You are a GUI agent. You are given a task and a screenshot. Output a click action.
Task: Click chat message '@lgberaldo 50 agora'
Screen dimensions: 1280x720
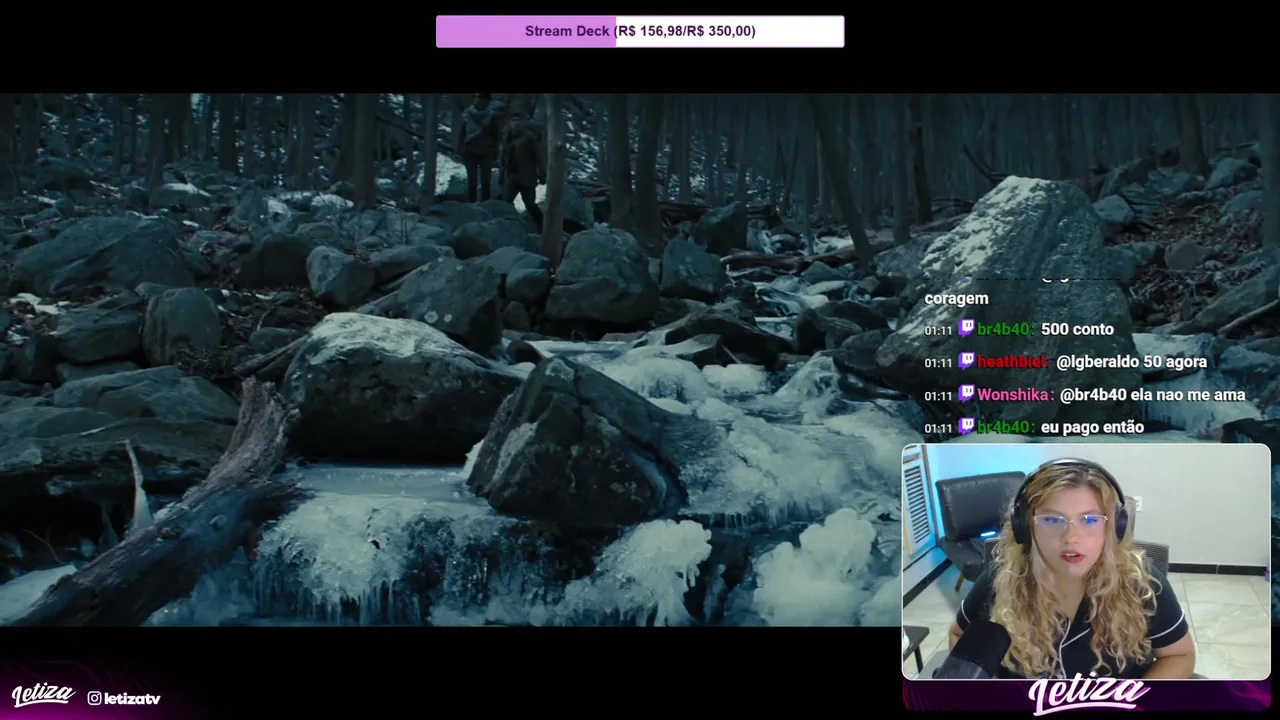pyautogui.click(x=1131, y=362)
